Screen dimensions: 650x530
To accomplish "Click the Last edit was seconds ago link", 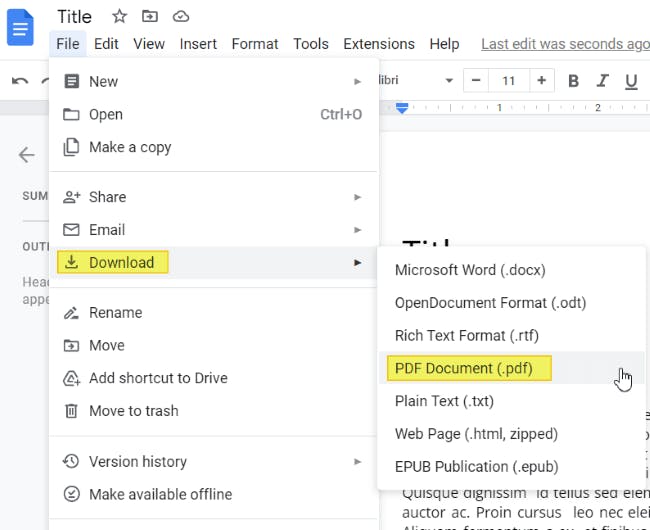I will pos(565,44).
